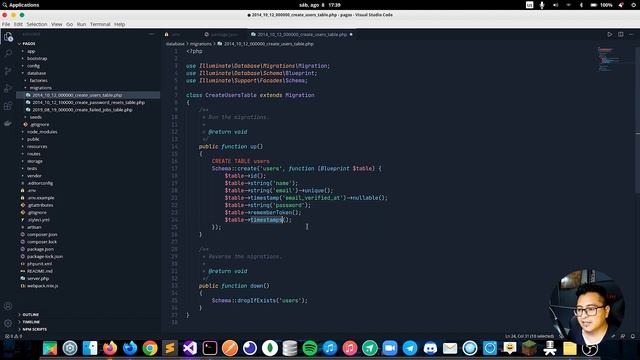Click Ln 24 cursor position in status bar

click(x=529, y=336)
